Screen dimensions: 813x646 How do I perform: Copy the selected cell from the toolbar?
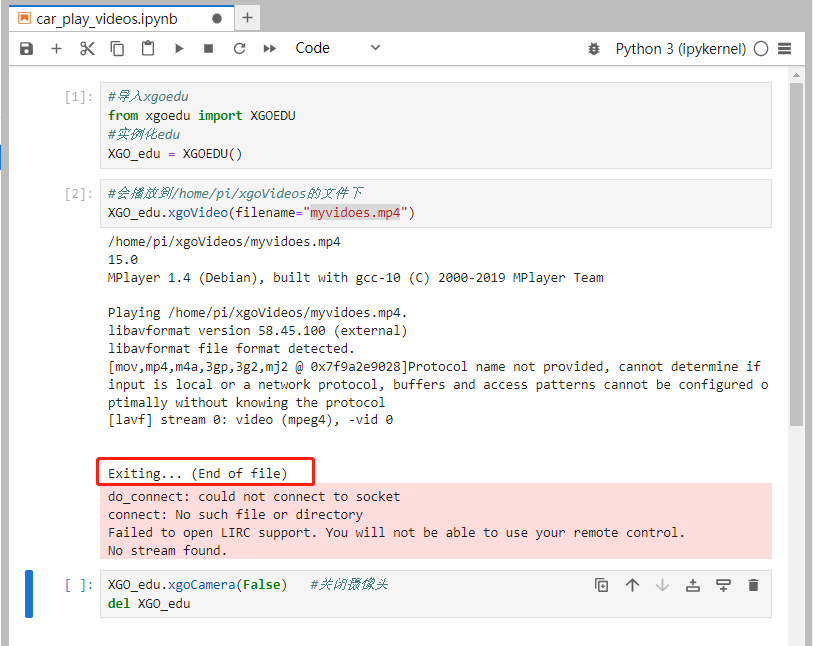[117, 49]
